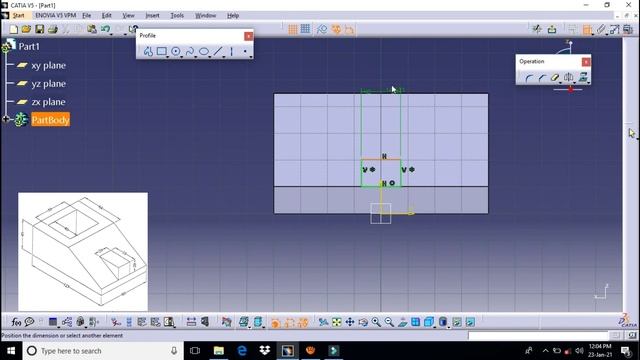
Task: Toggle Construction/Standard Element mode
Action: click(x=322, y=29)
